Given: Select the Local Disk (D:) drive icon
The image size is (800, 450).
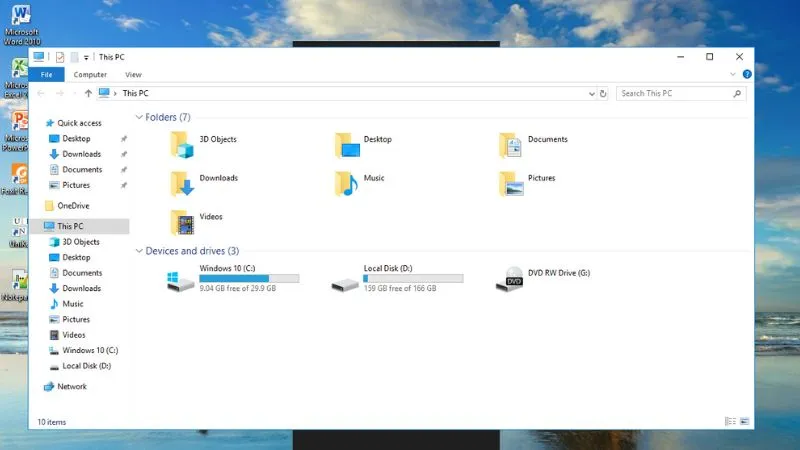Looking at the screenshot, I should (345, 284).
